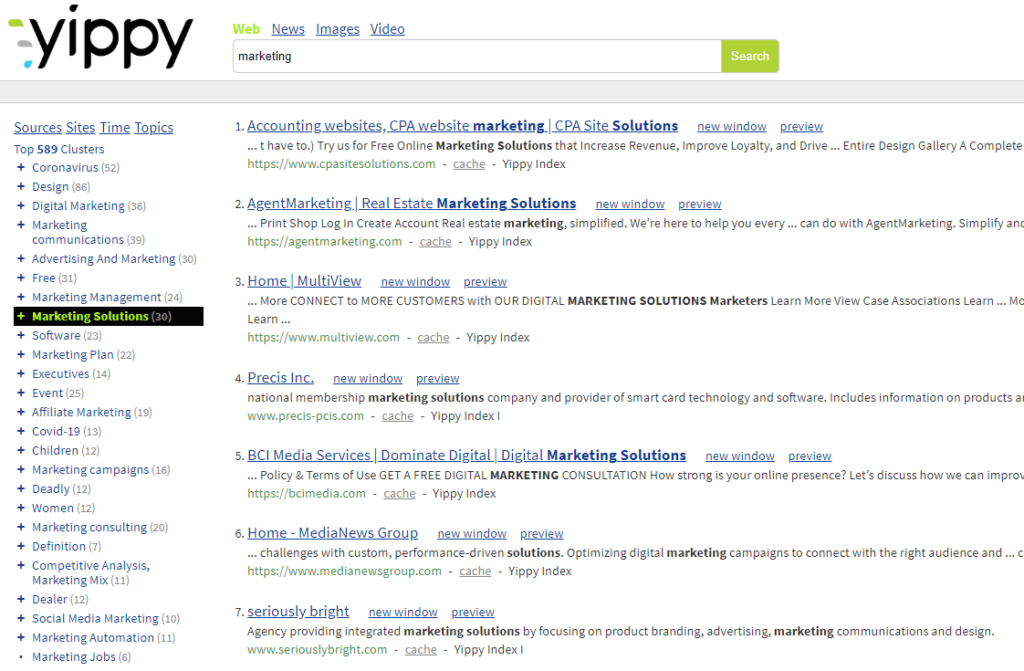The width and height of the screenshot is (1024, 671).
Task: Expand the Free cluster plus icon
Action: 21,278
